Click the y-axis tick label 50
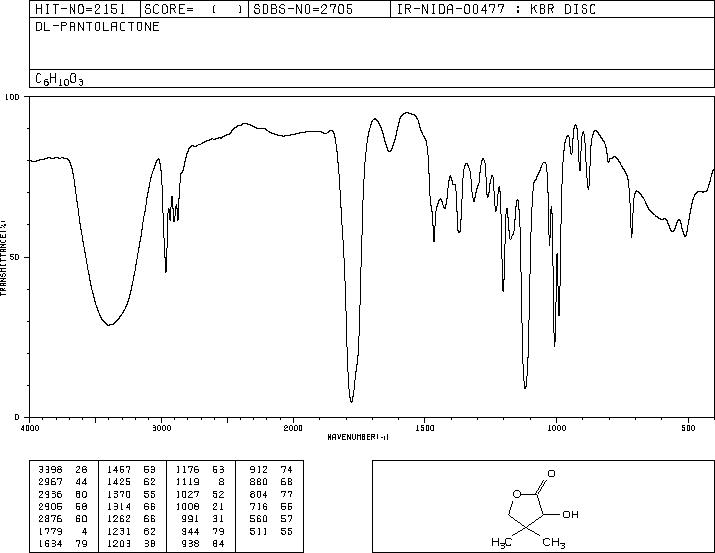This screenshot has width=715, height=553. pos(15,258)
